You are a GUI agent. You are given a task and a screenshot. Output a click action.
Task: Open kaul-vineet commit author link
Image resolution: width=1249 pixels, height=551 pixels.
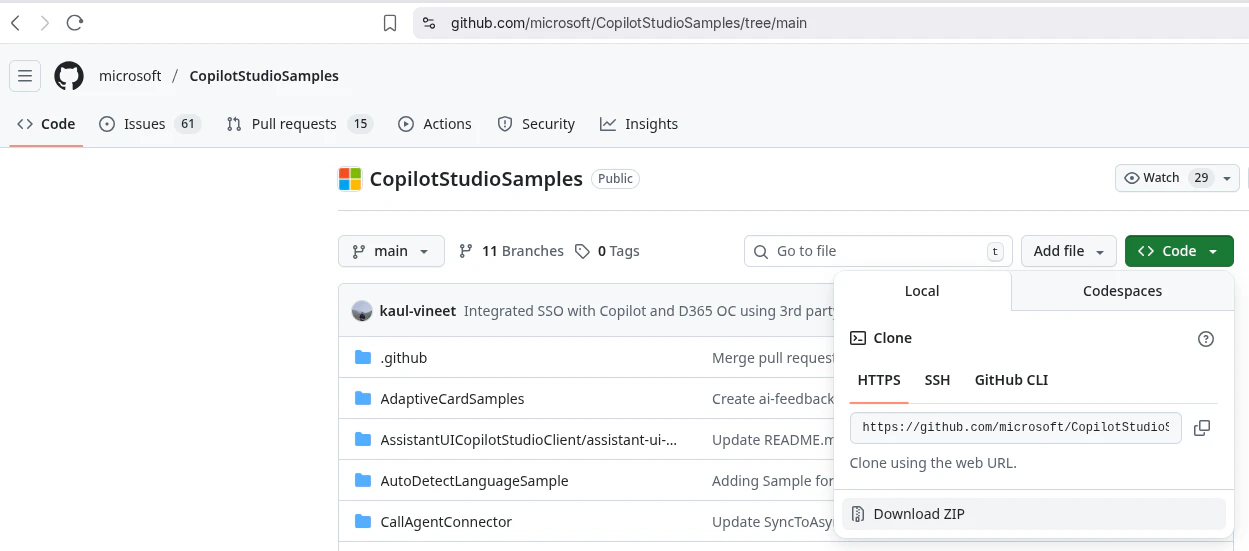pos(418,311)
